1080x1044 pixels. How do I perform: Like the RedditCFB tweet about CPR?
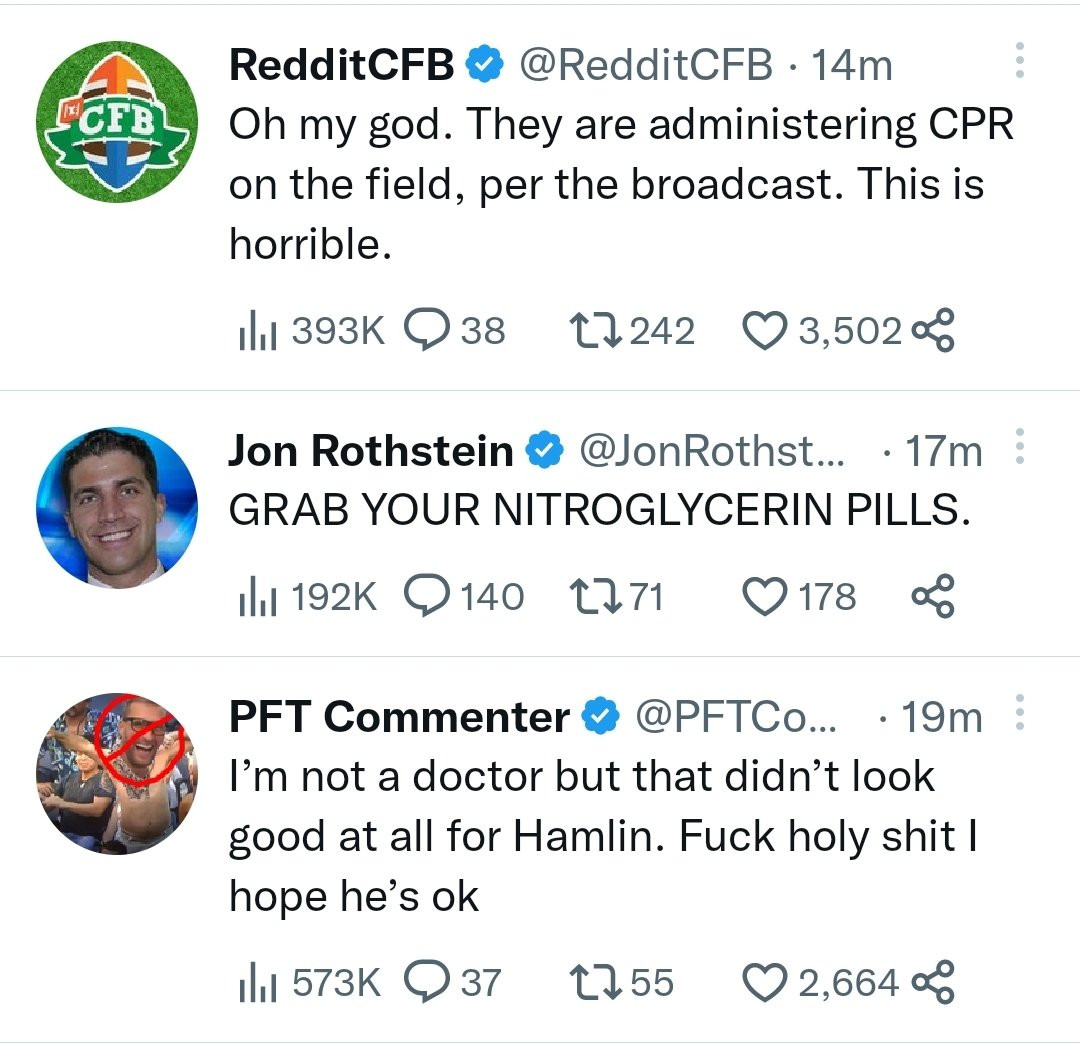point(766,330)
